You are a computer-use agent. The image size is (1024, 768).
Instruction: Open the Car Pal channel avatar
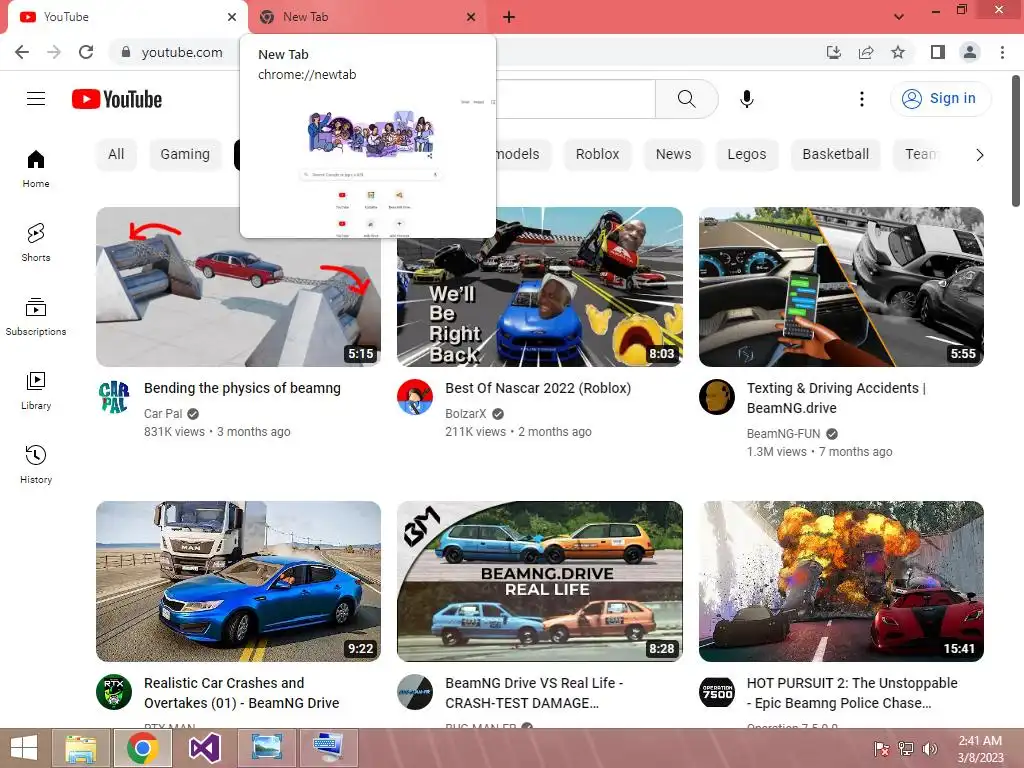114,397
